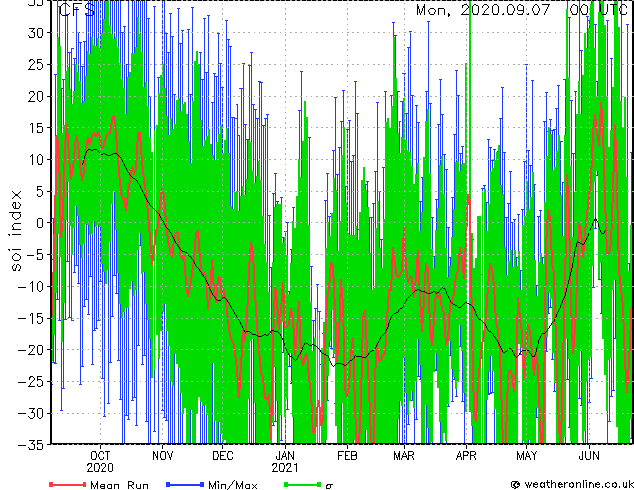Click the 'Min/Max' legend text
Image resolution: width=634 pixels, height=490 pixels.
click(232, 485)
